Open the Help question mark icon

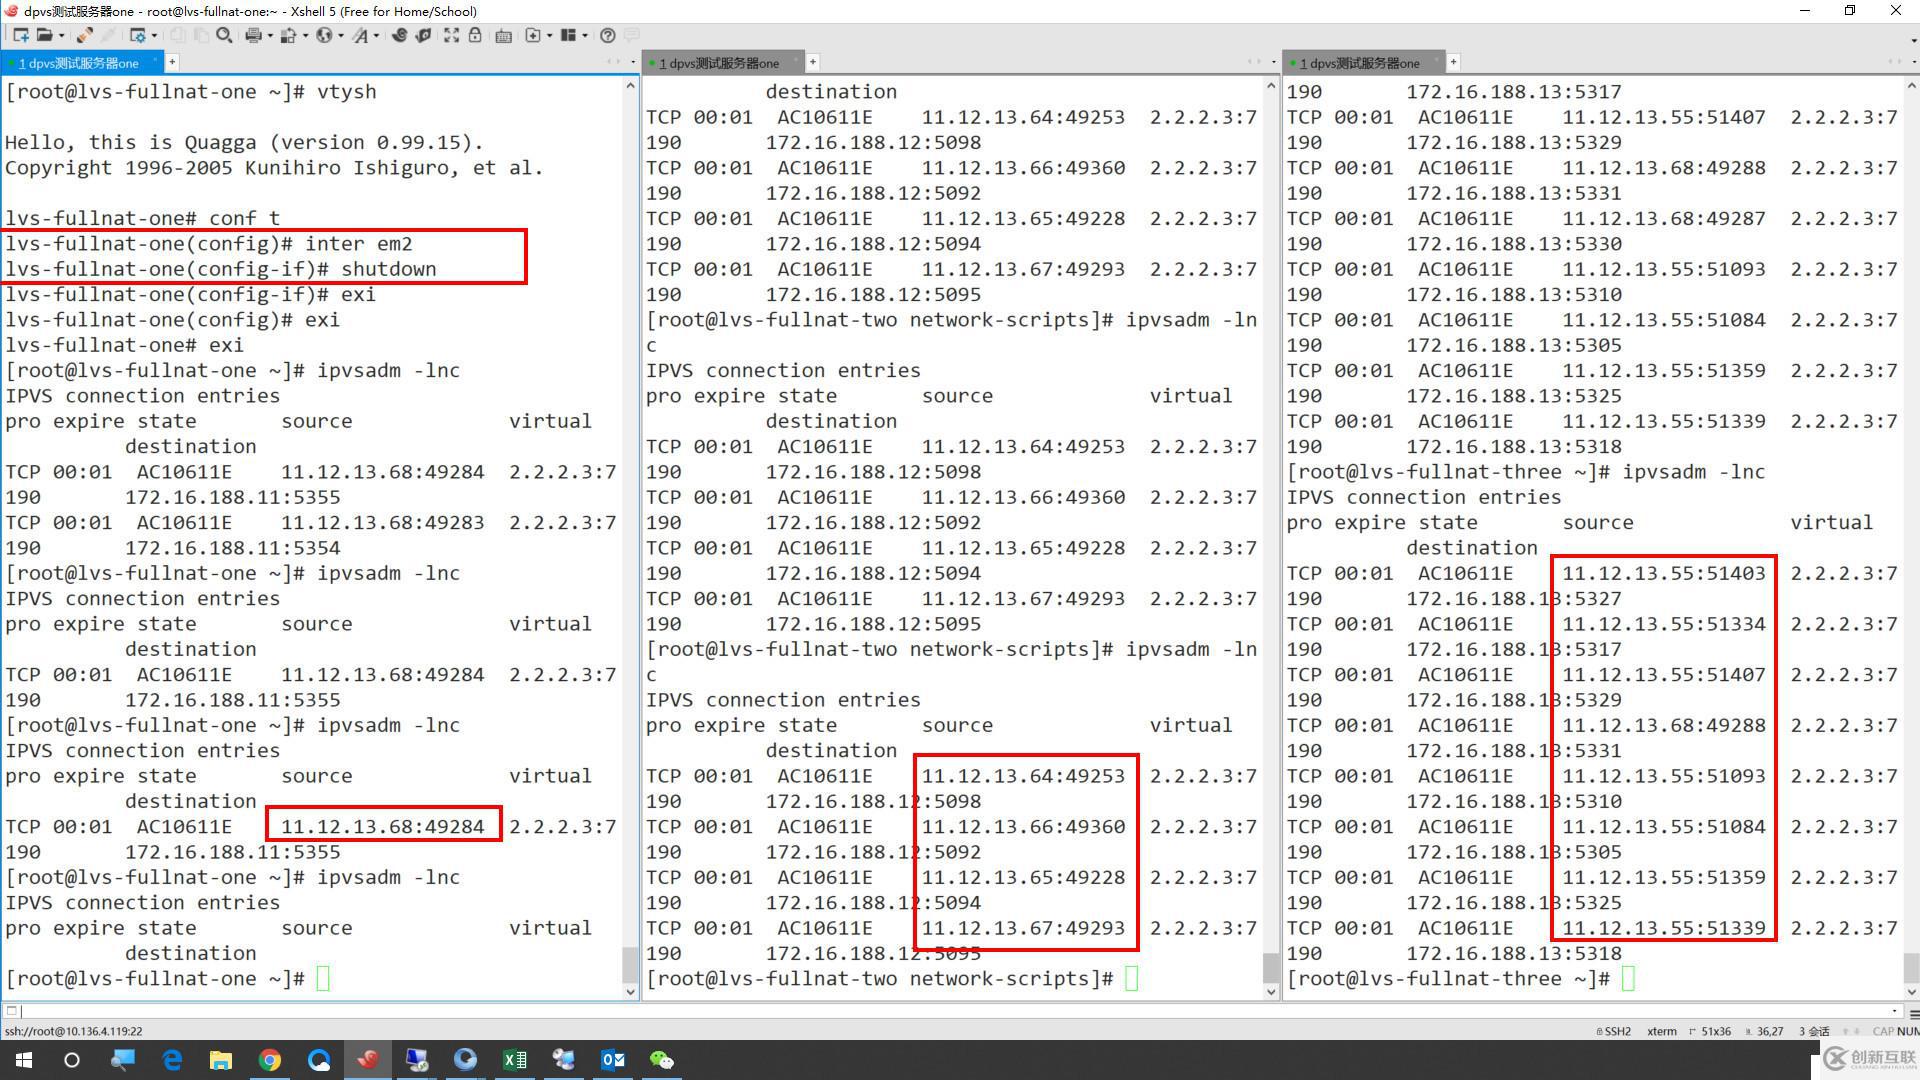(x=608, y=35)
